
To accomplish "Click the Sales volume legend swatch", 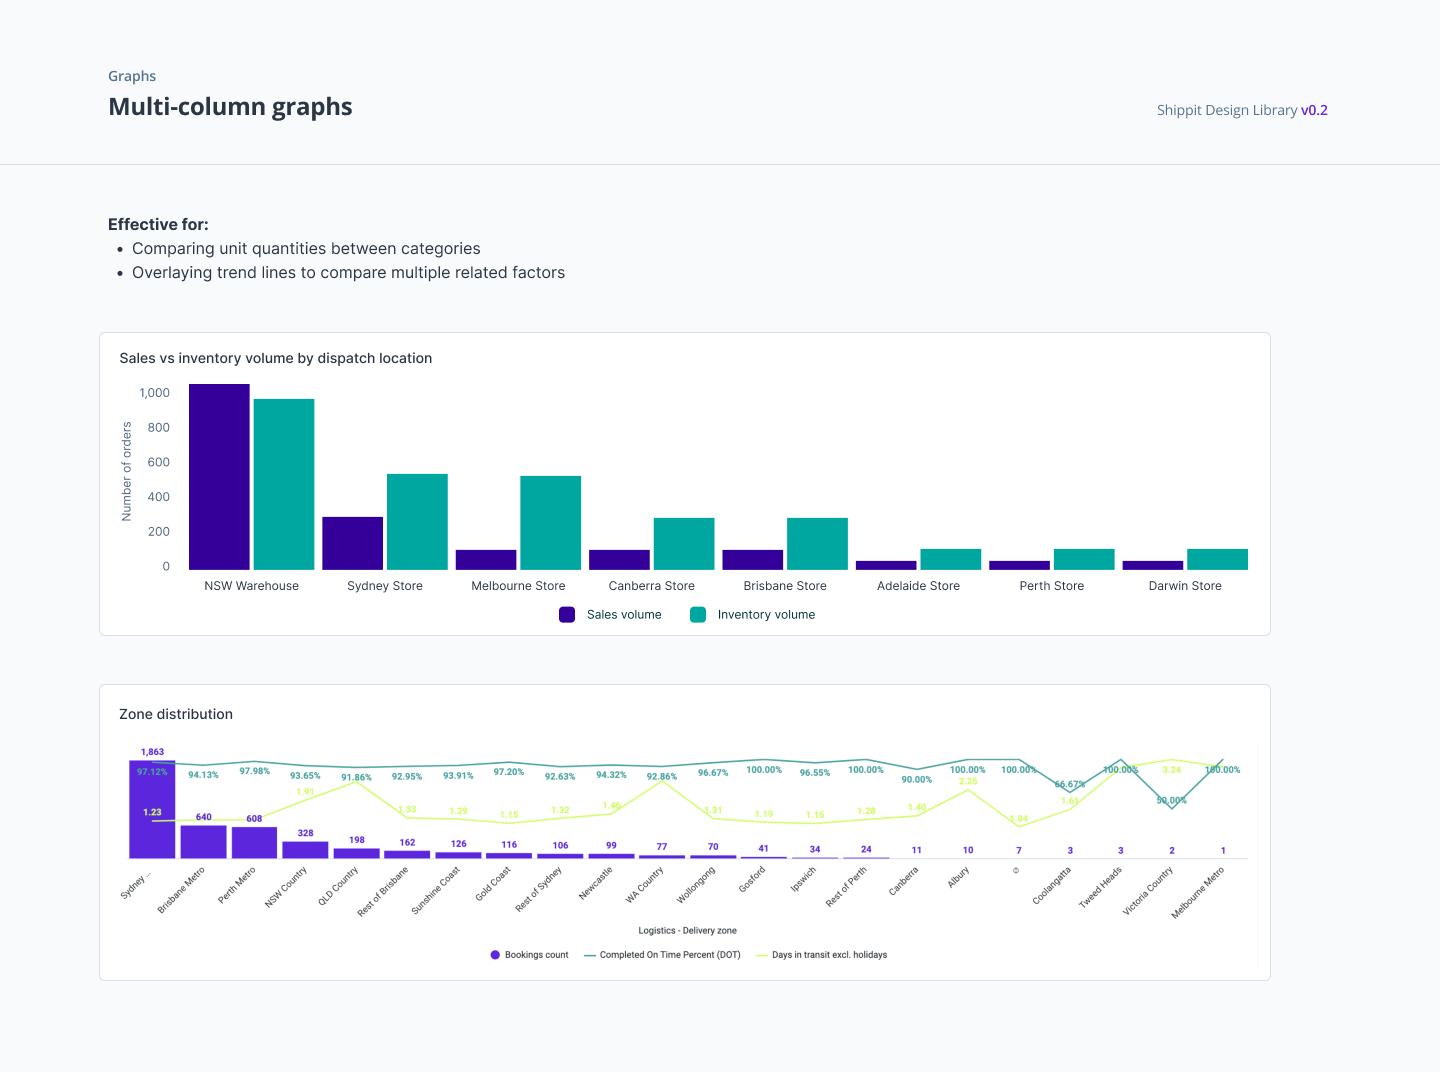I will tap(567, 615).
